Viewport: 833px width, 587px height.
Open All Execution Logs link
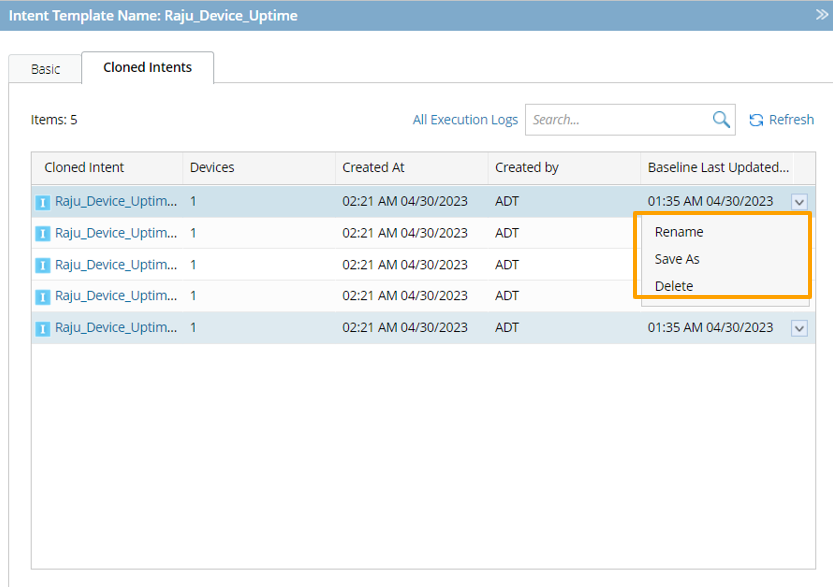(465, 120)
